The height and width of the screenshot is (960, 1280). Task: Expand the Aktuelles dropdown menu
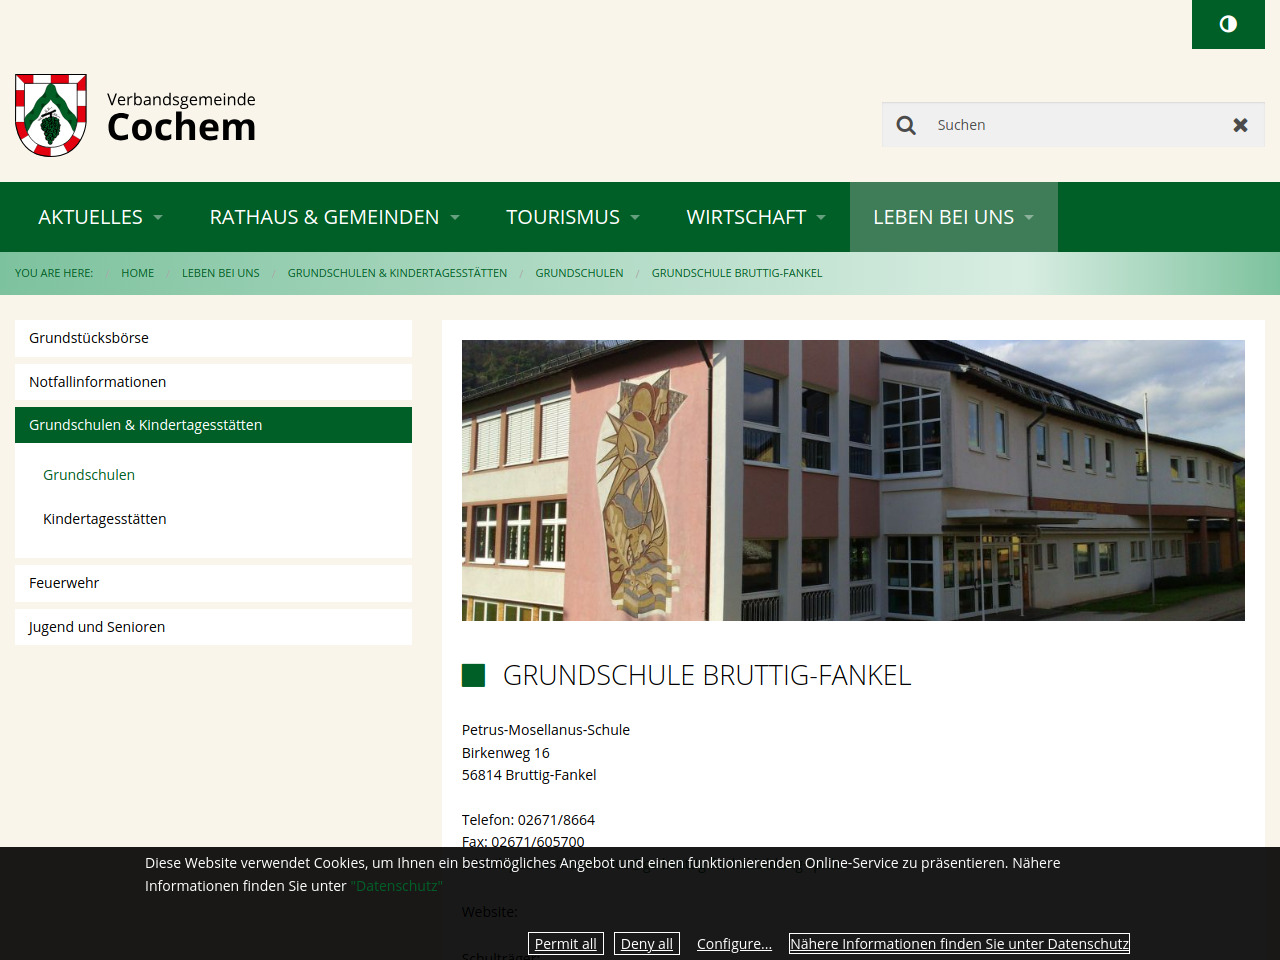click(100, 217)
